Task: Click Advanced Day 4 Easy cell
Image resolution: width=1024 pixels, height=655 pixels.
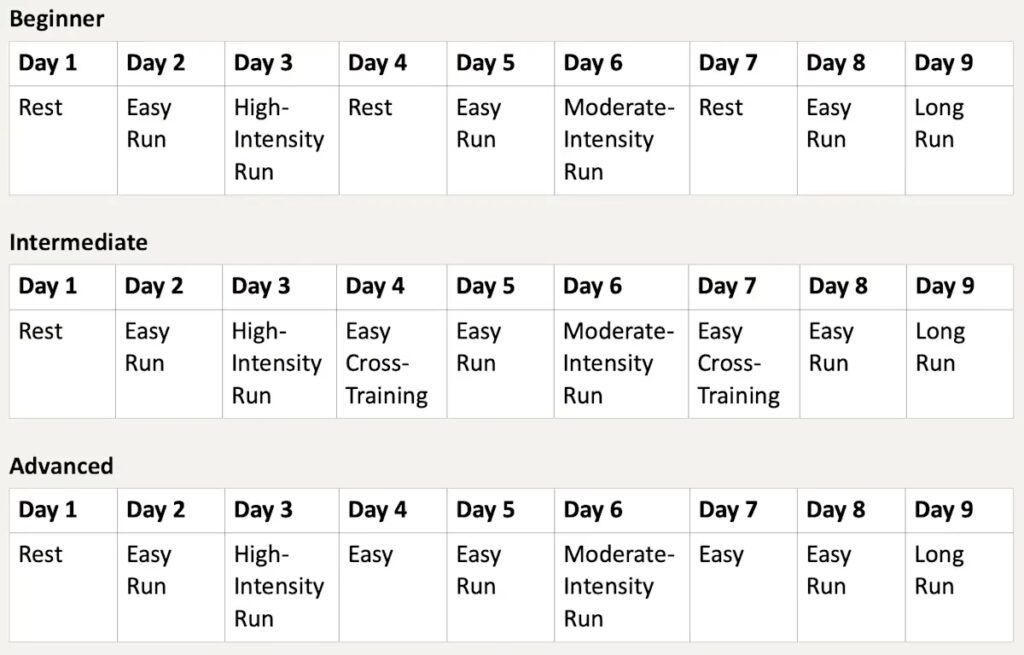Action: tap(392, 586)
